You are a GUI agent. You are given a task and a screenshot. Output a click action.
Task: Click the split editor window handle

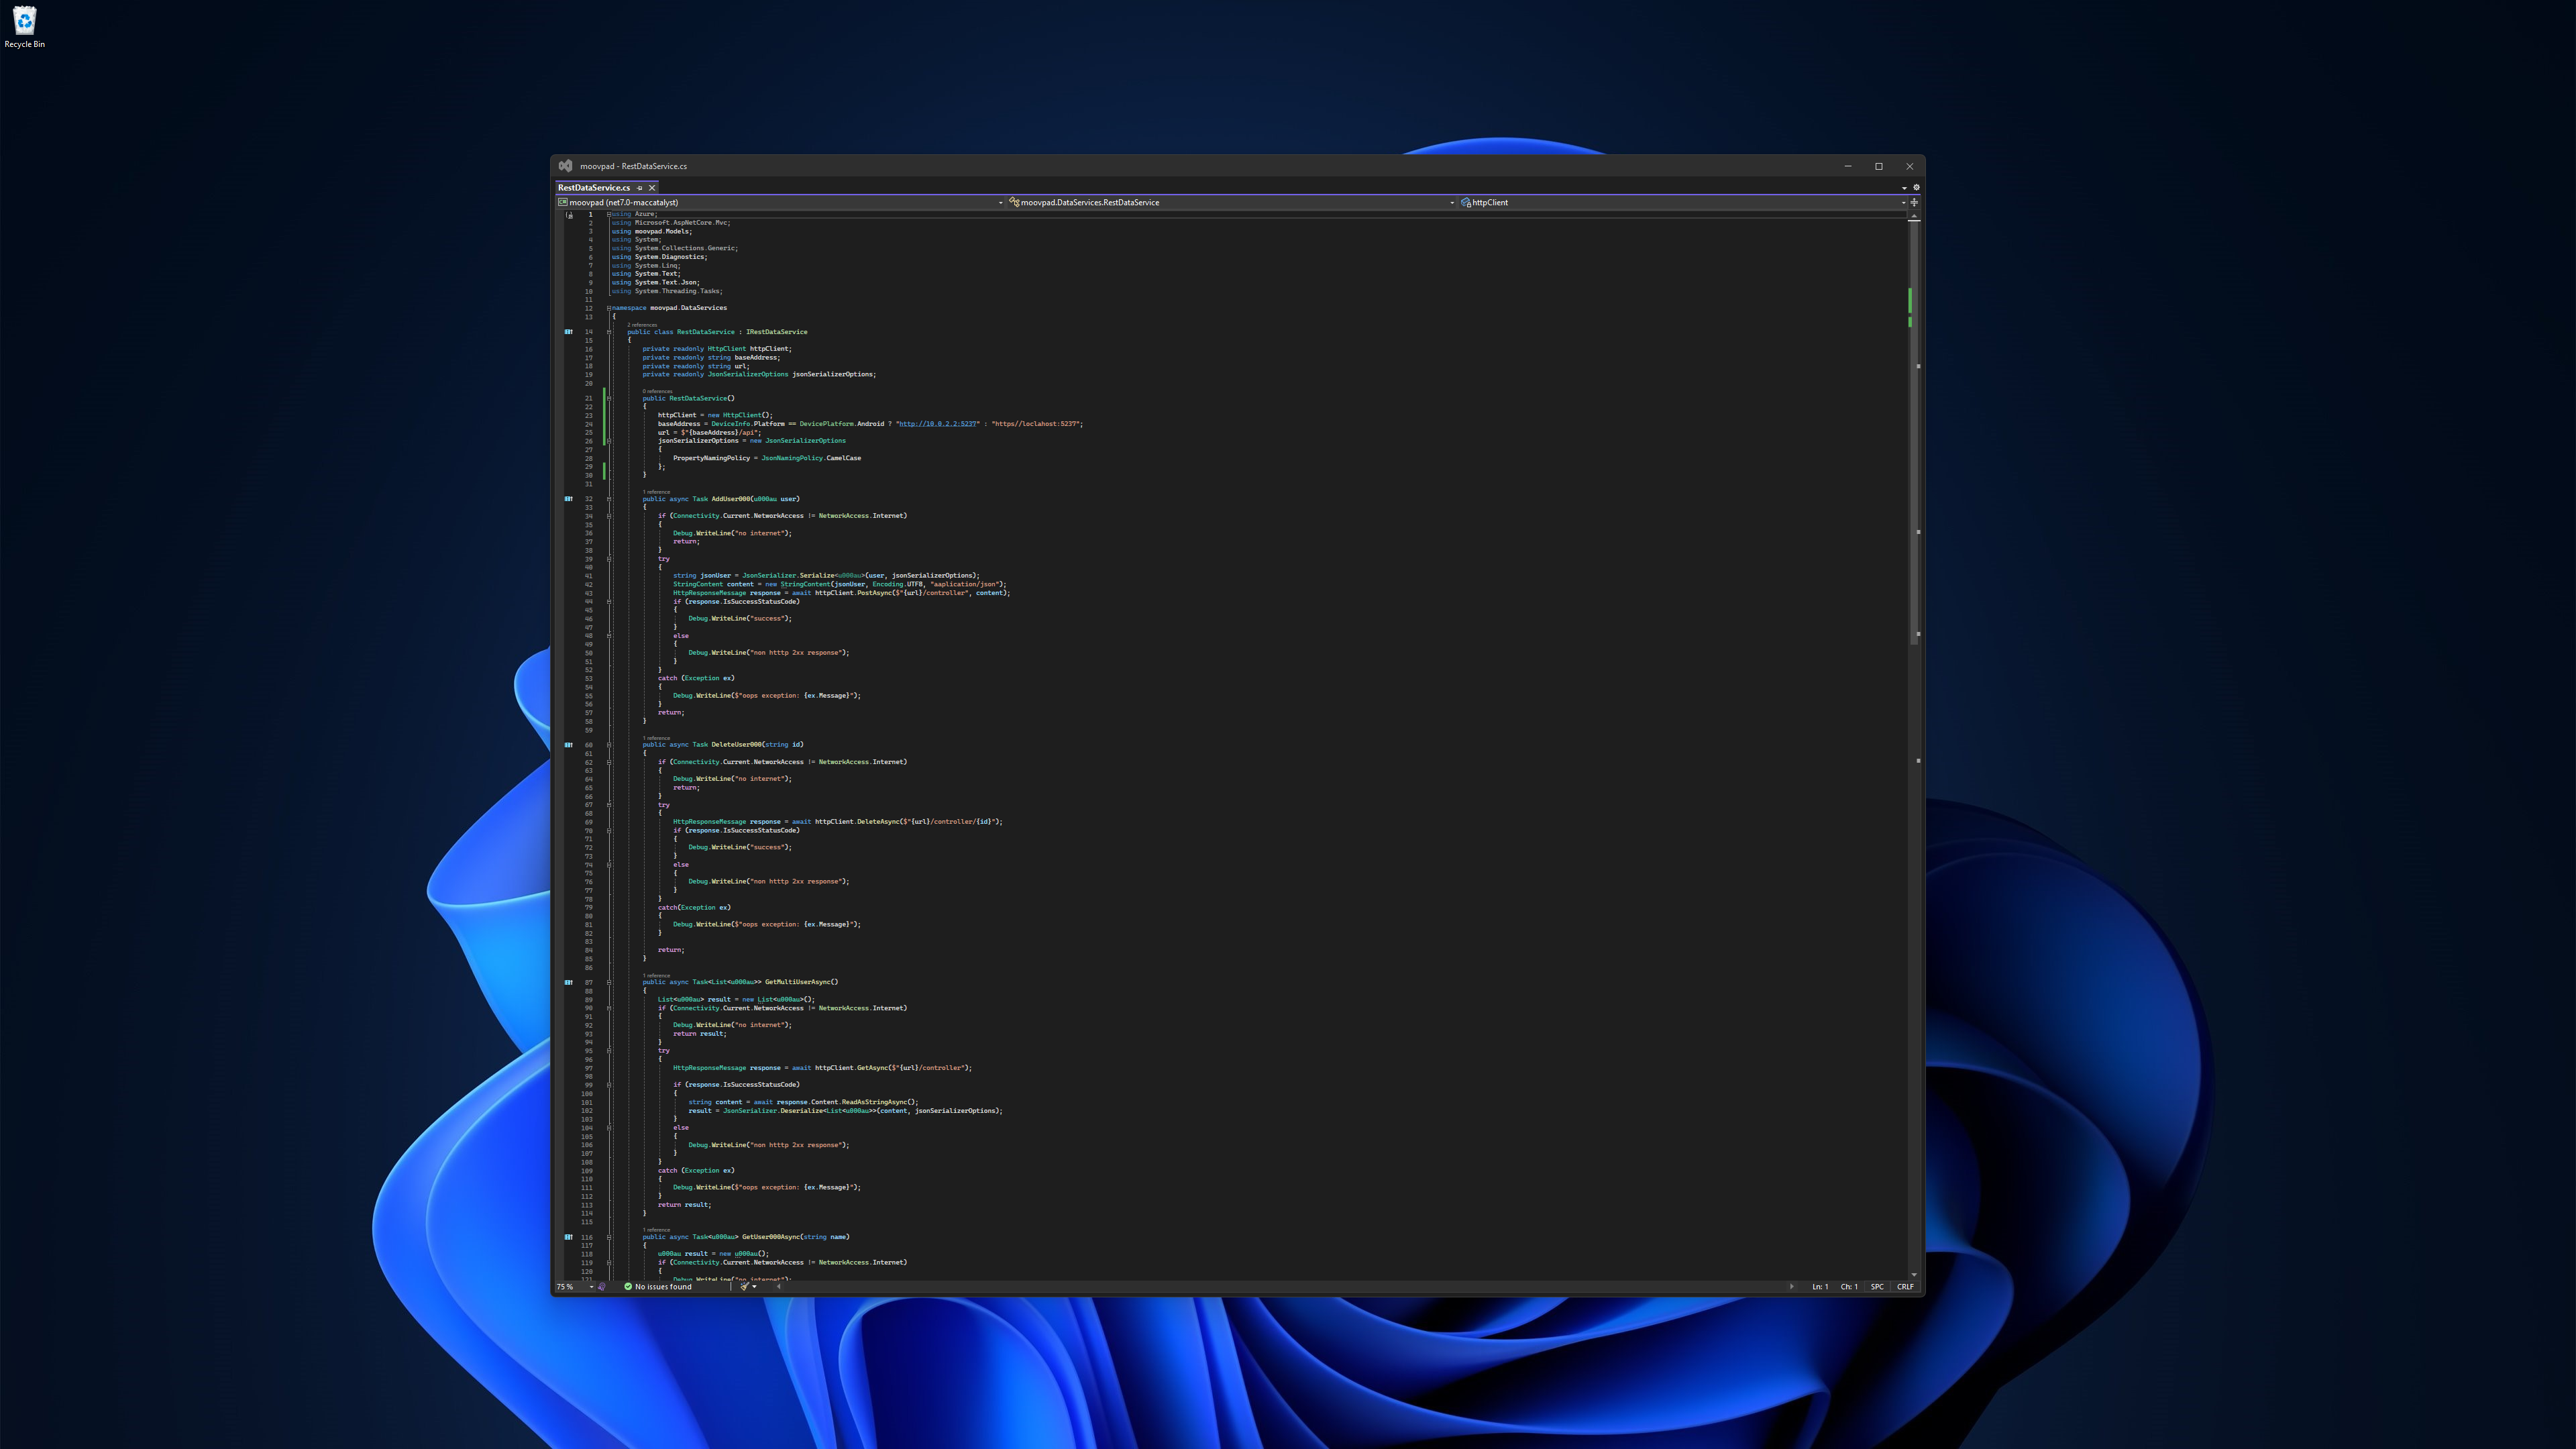point(1914,203)
